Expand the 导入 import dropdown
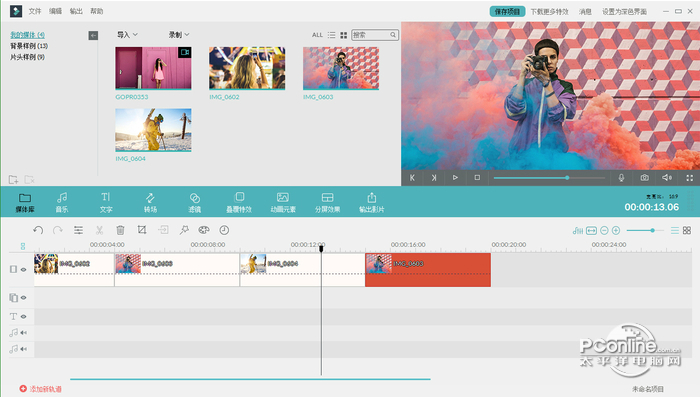Viewport: 700px width, 397px height. pos(127,35)
